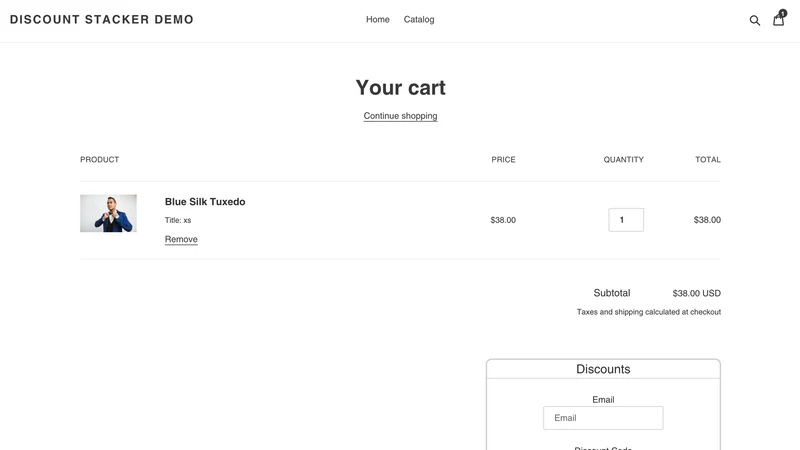Open the Blue Silk Tuxedo product title

tap(205, 202)
